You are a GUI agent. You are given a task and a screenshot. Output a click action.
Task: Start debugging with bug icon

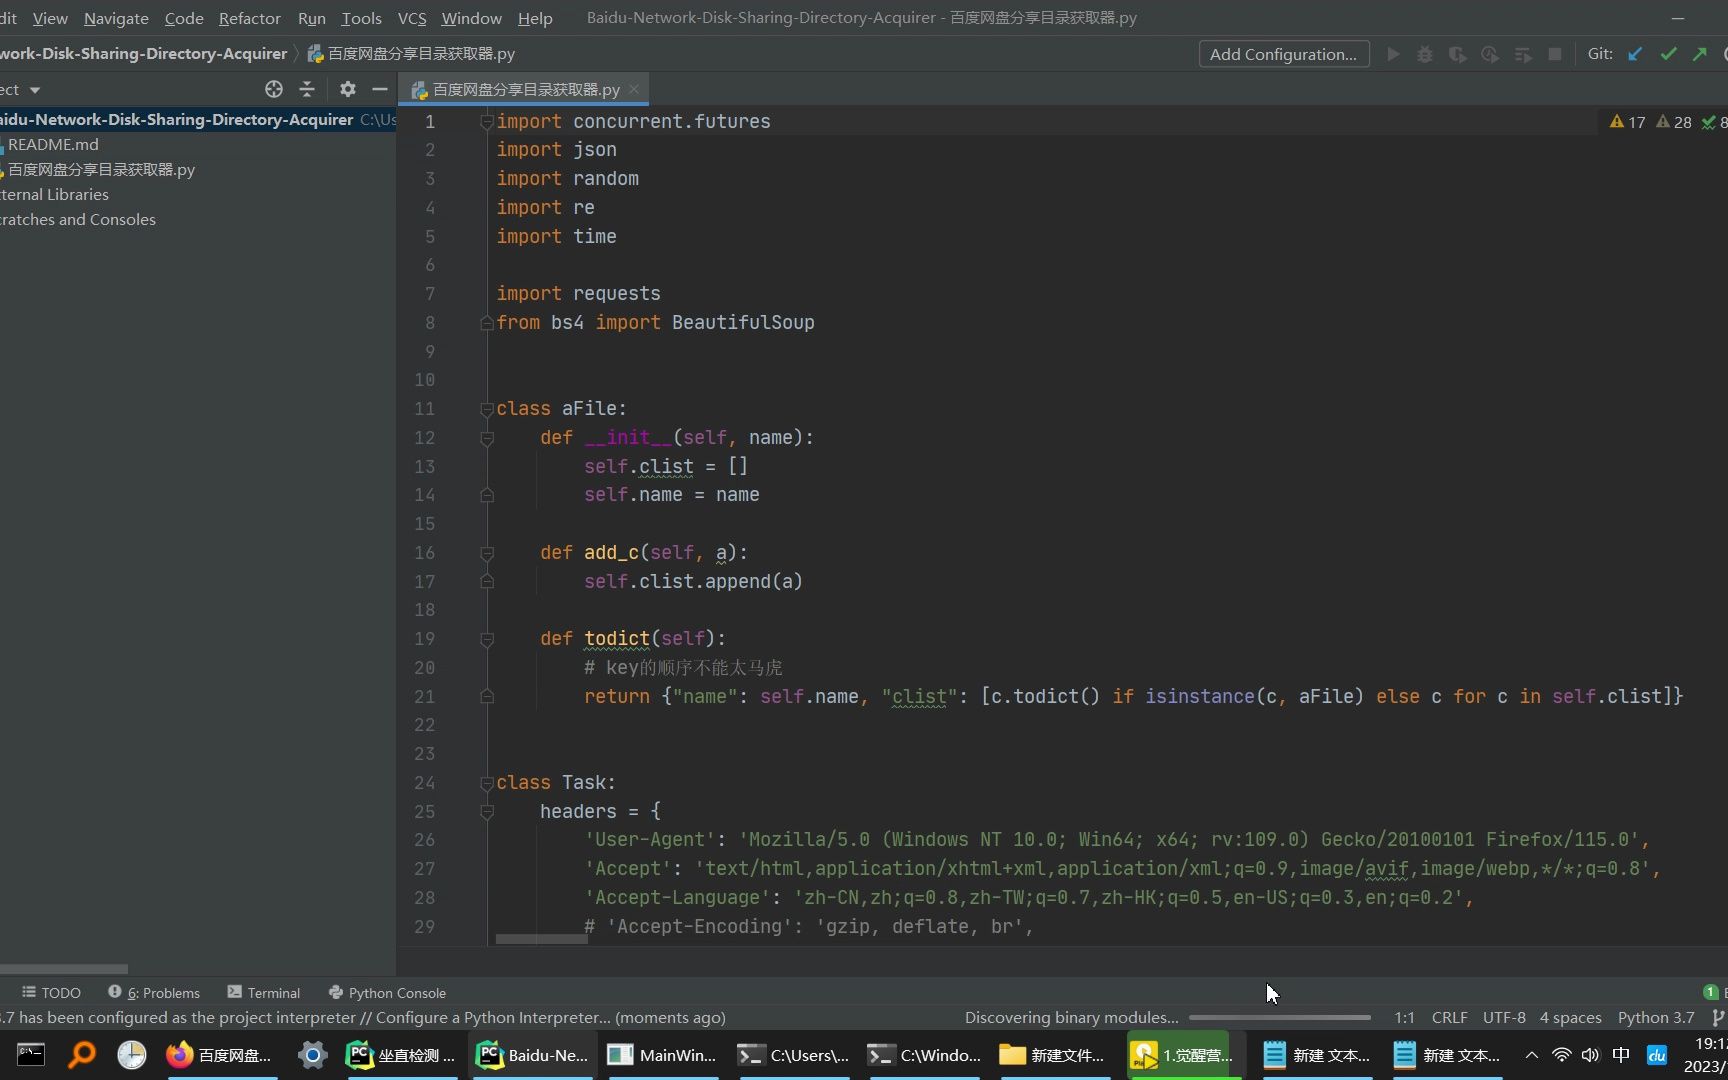coord(1425,54)
